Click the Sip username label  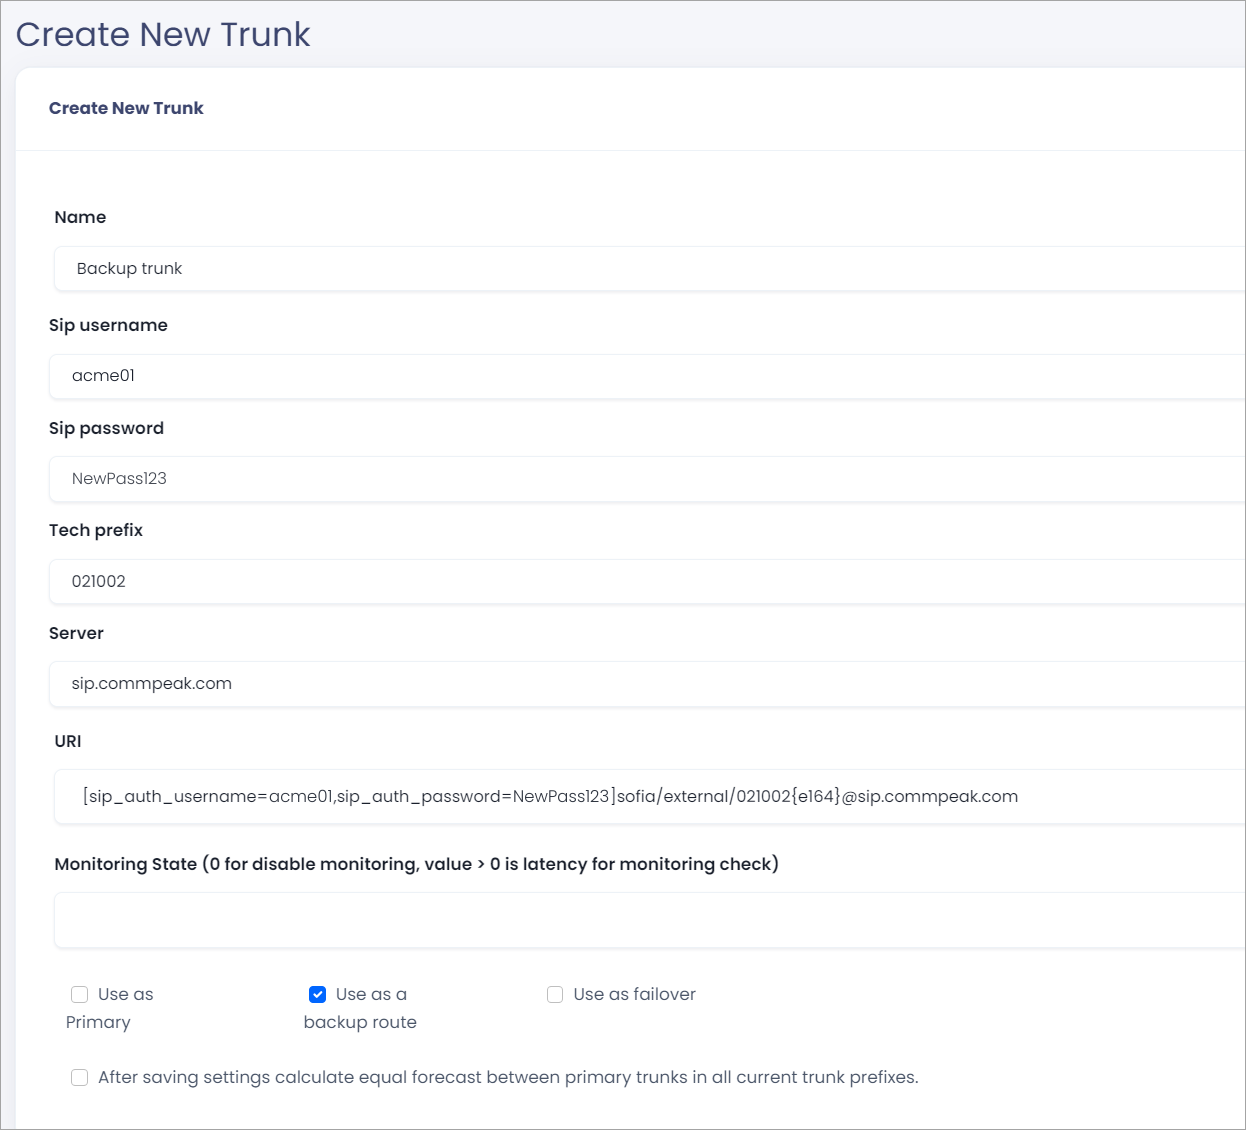click(108, 325)
